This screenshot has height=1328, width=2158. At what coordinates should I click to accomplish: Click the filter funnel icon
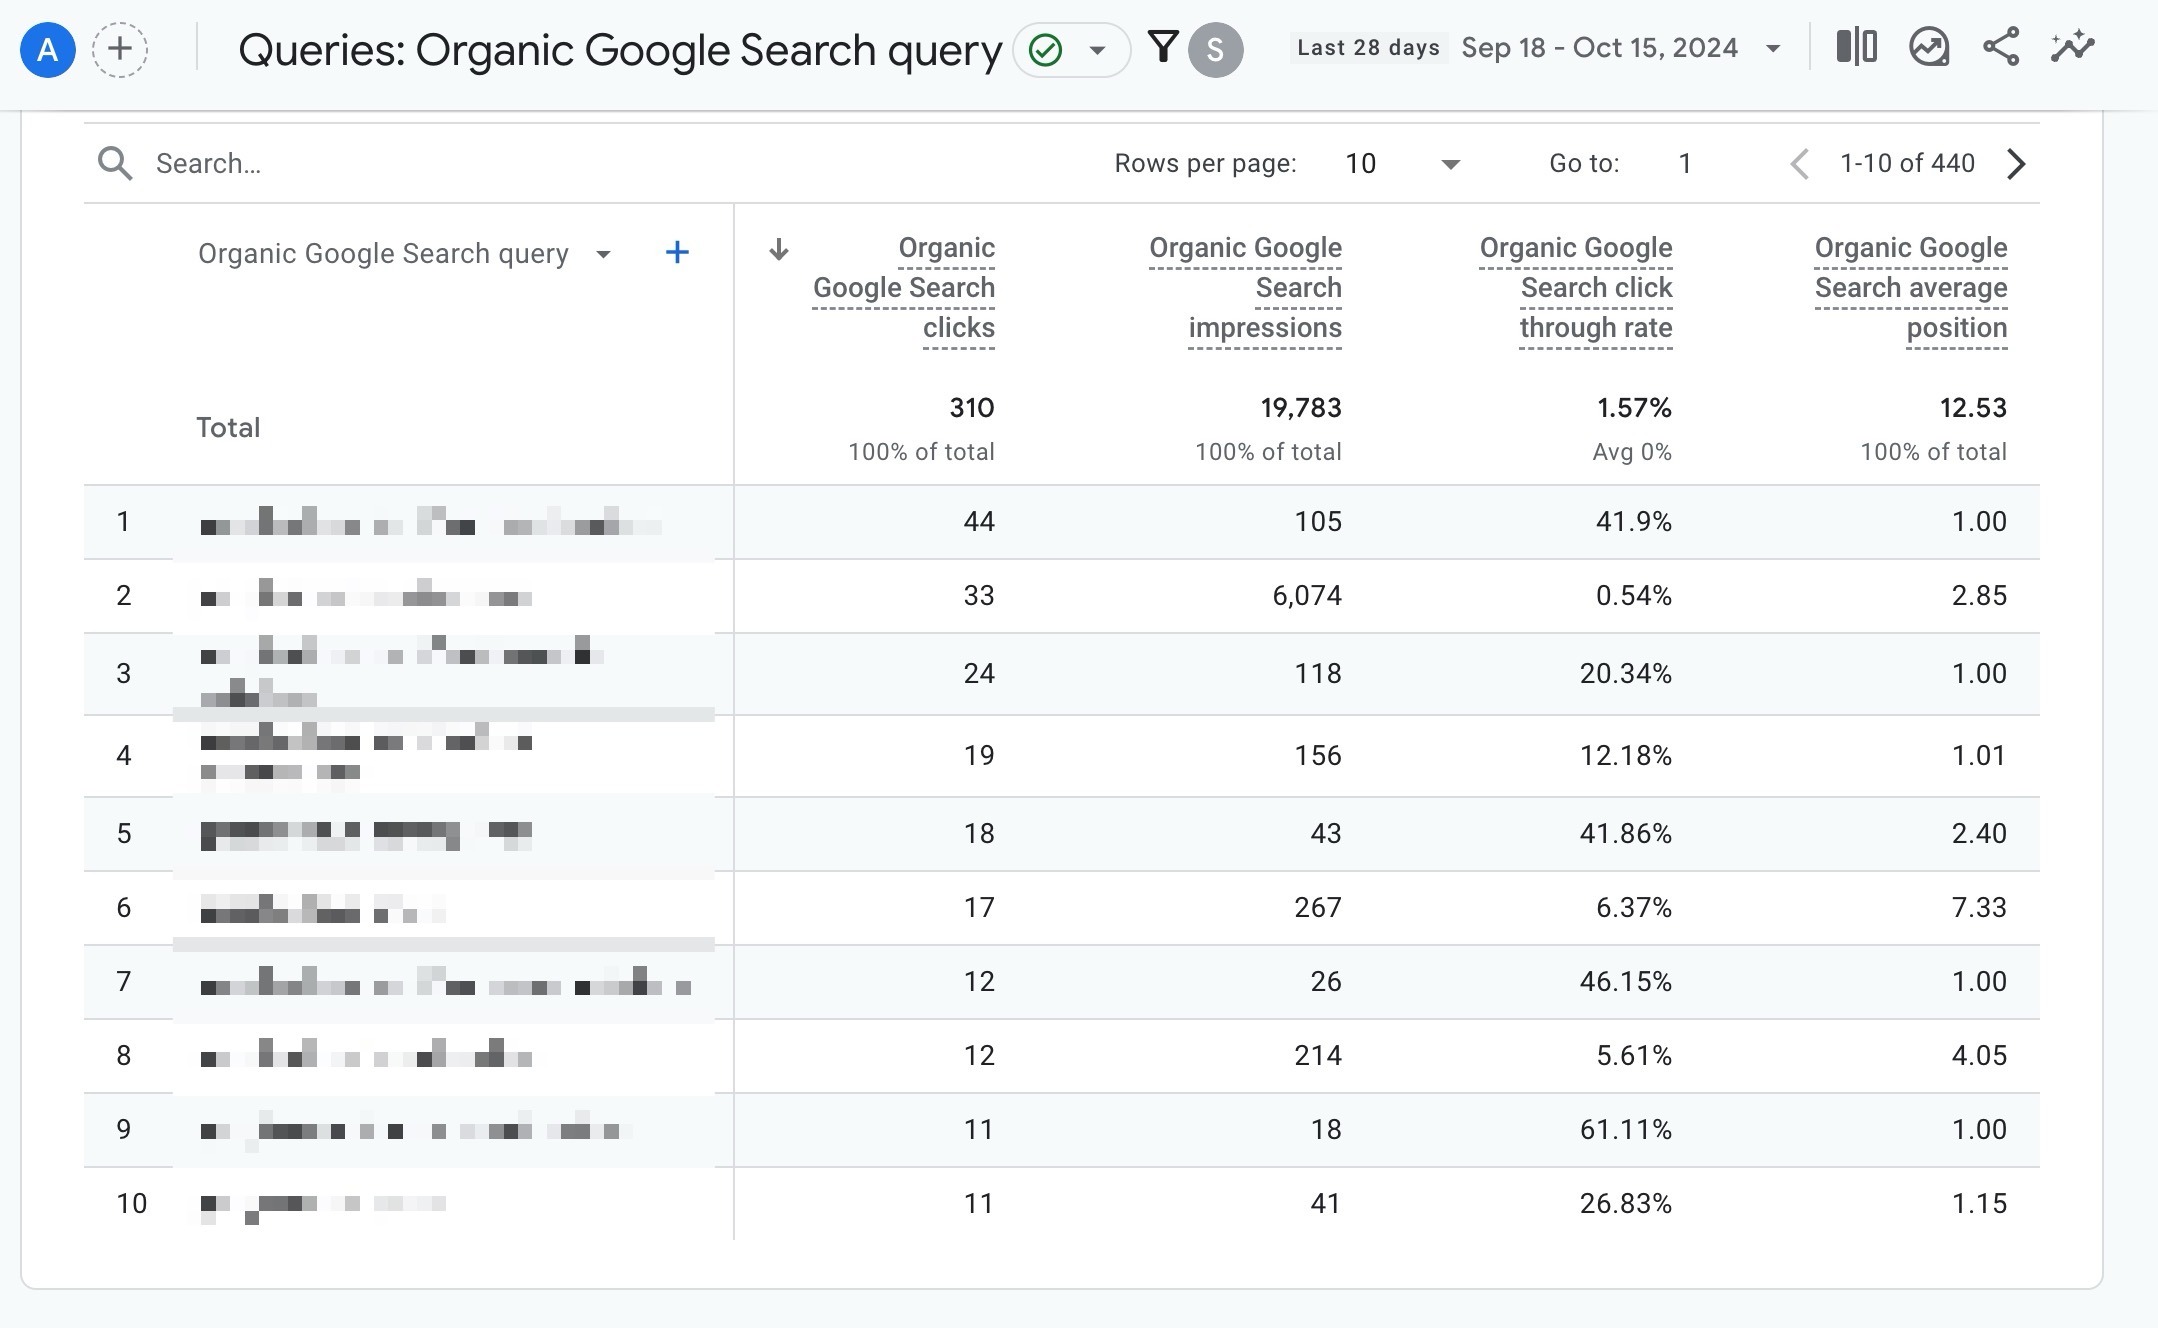point(1163,47)
